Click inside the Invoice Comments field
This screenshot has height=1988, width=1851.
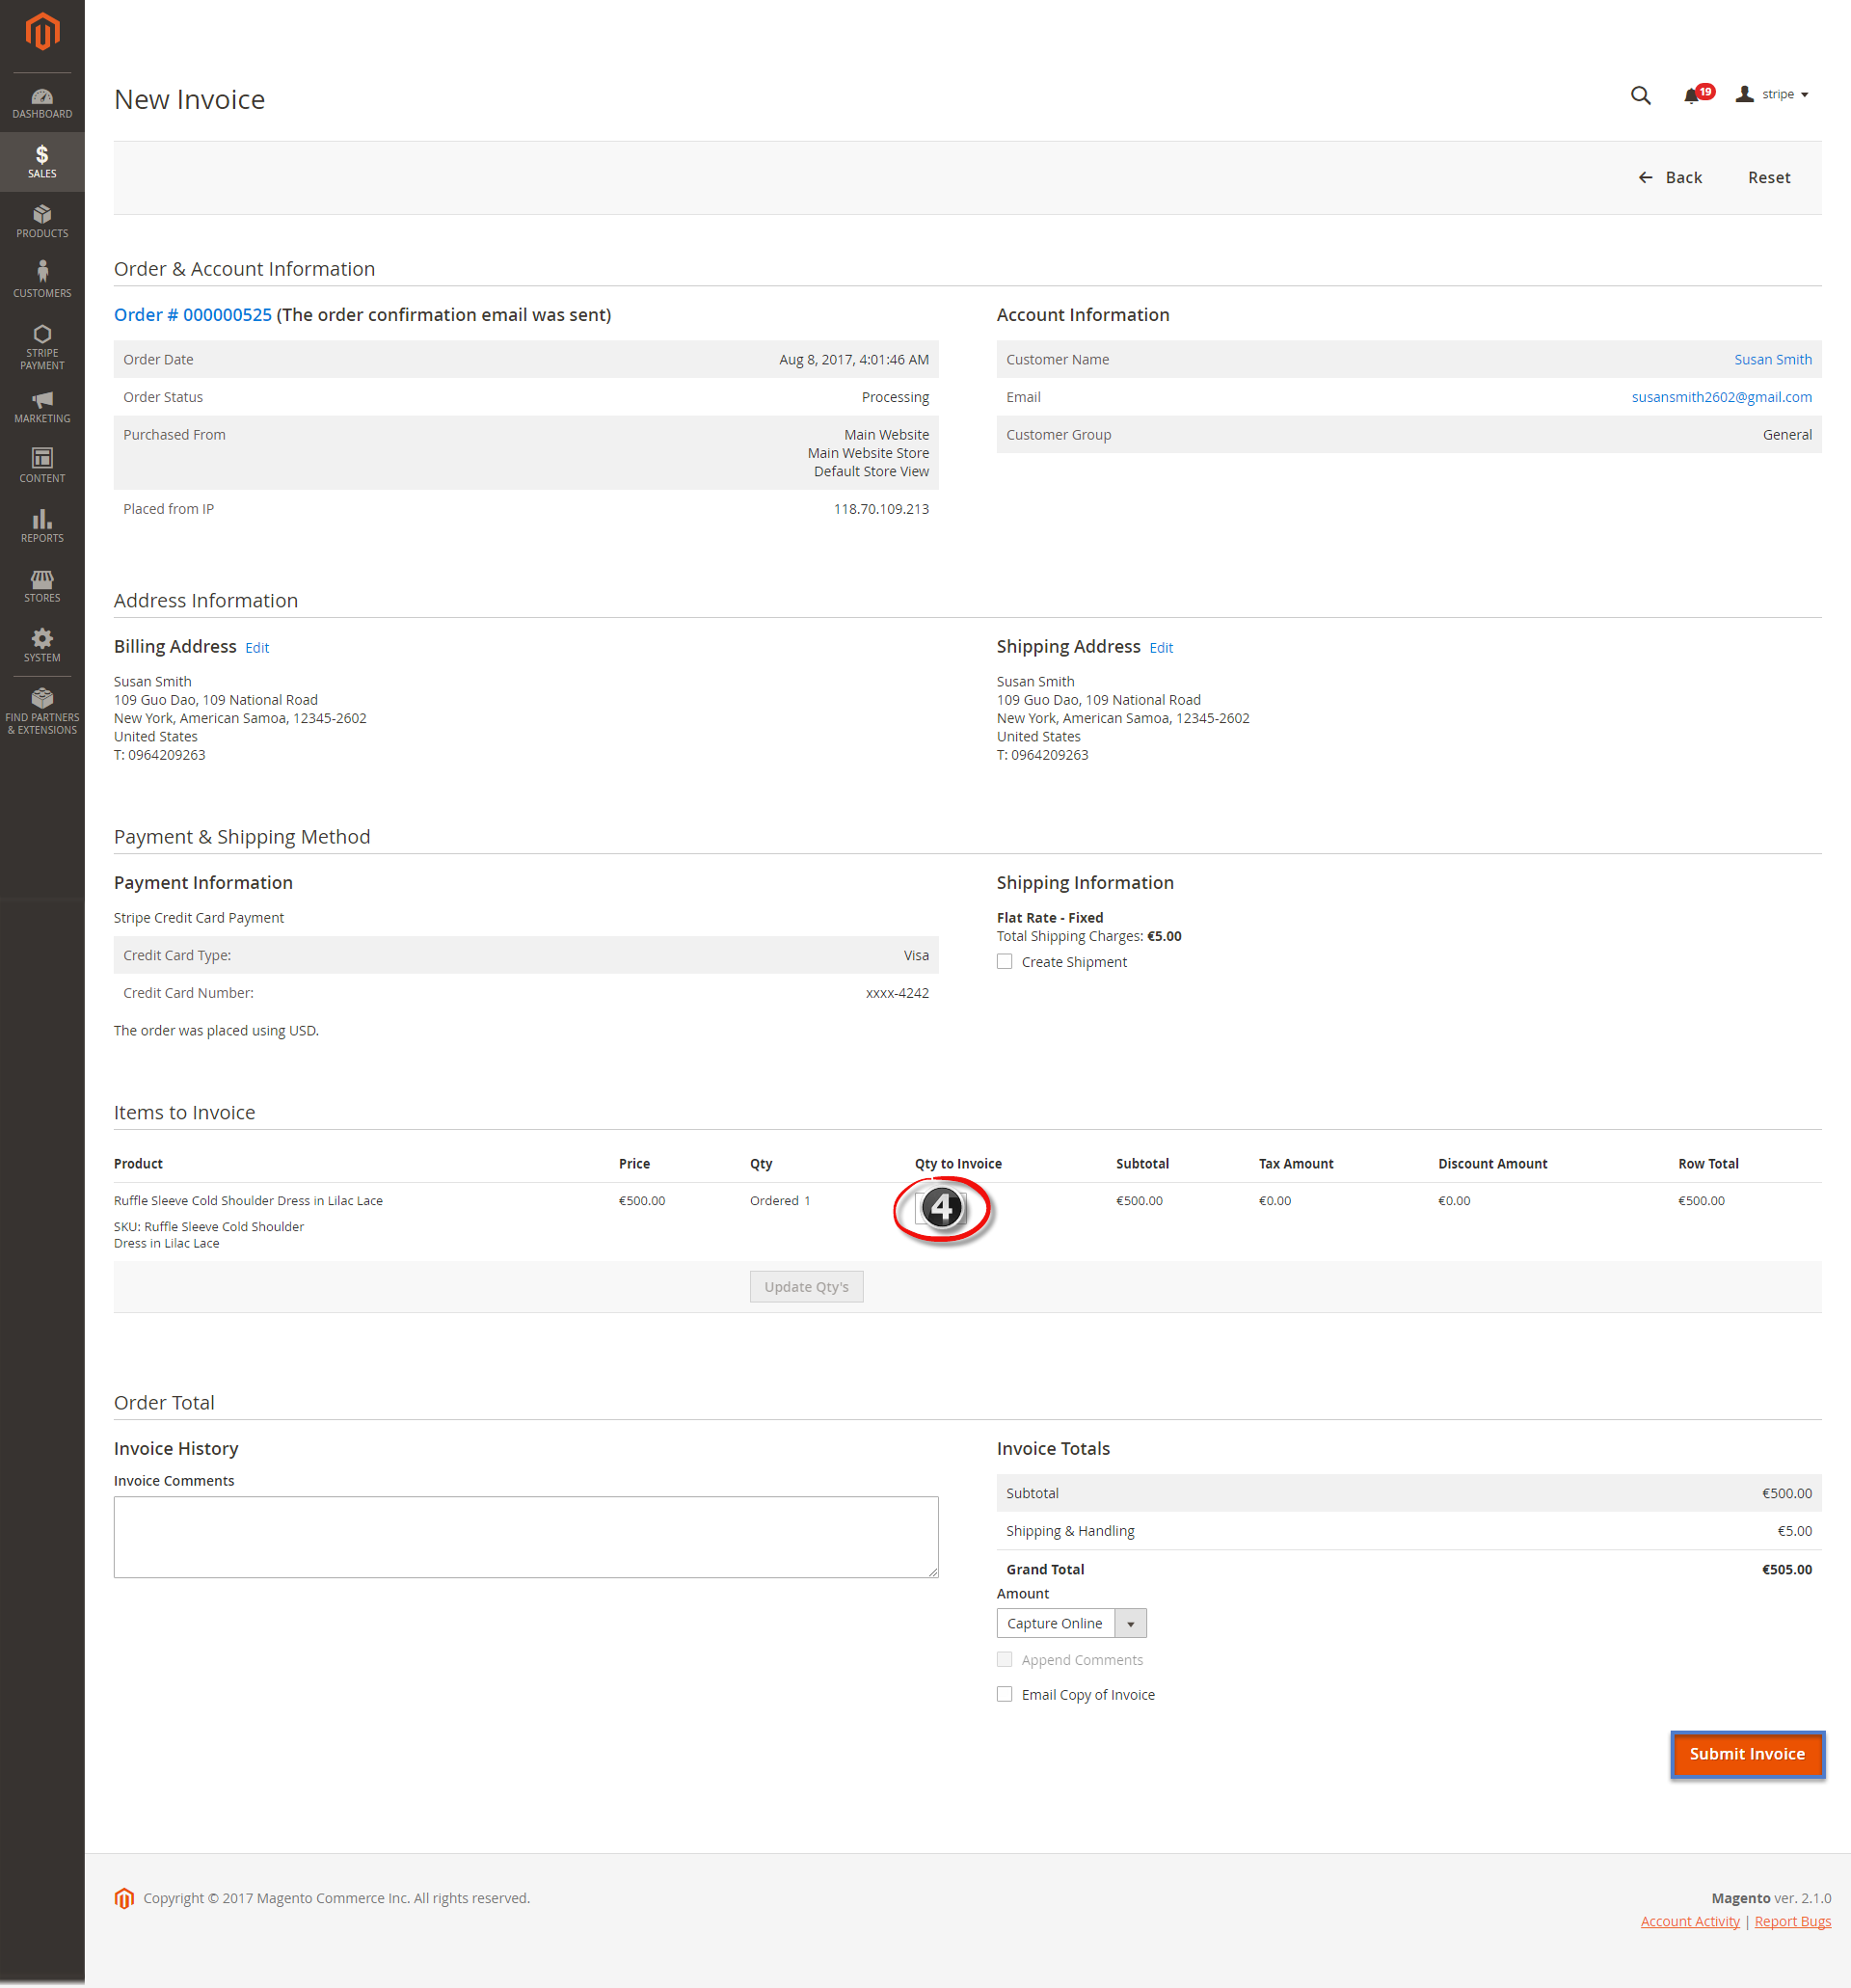(x=525, y=1536)
